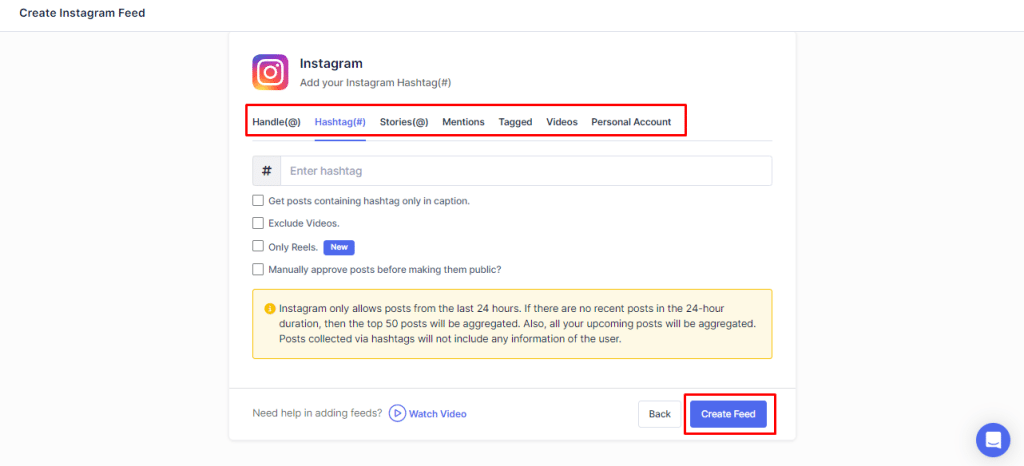Switch to the Handle(@) tab
The width and height of the screenshot is (1024, 466).
click(276, 122)
